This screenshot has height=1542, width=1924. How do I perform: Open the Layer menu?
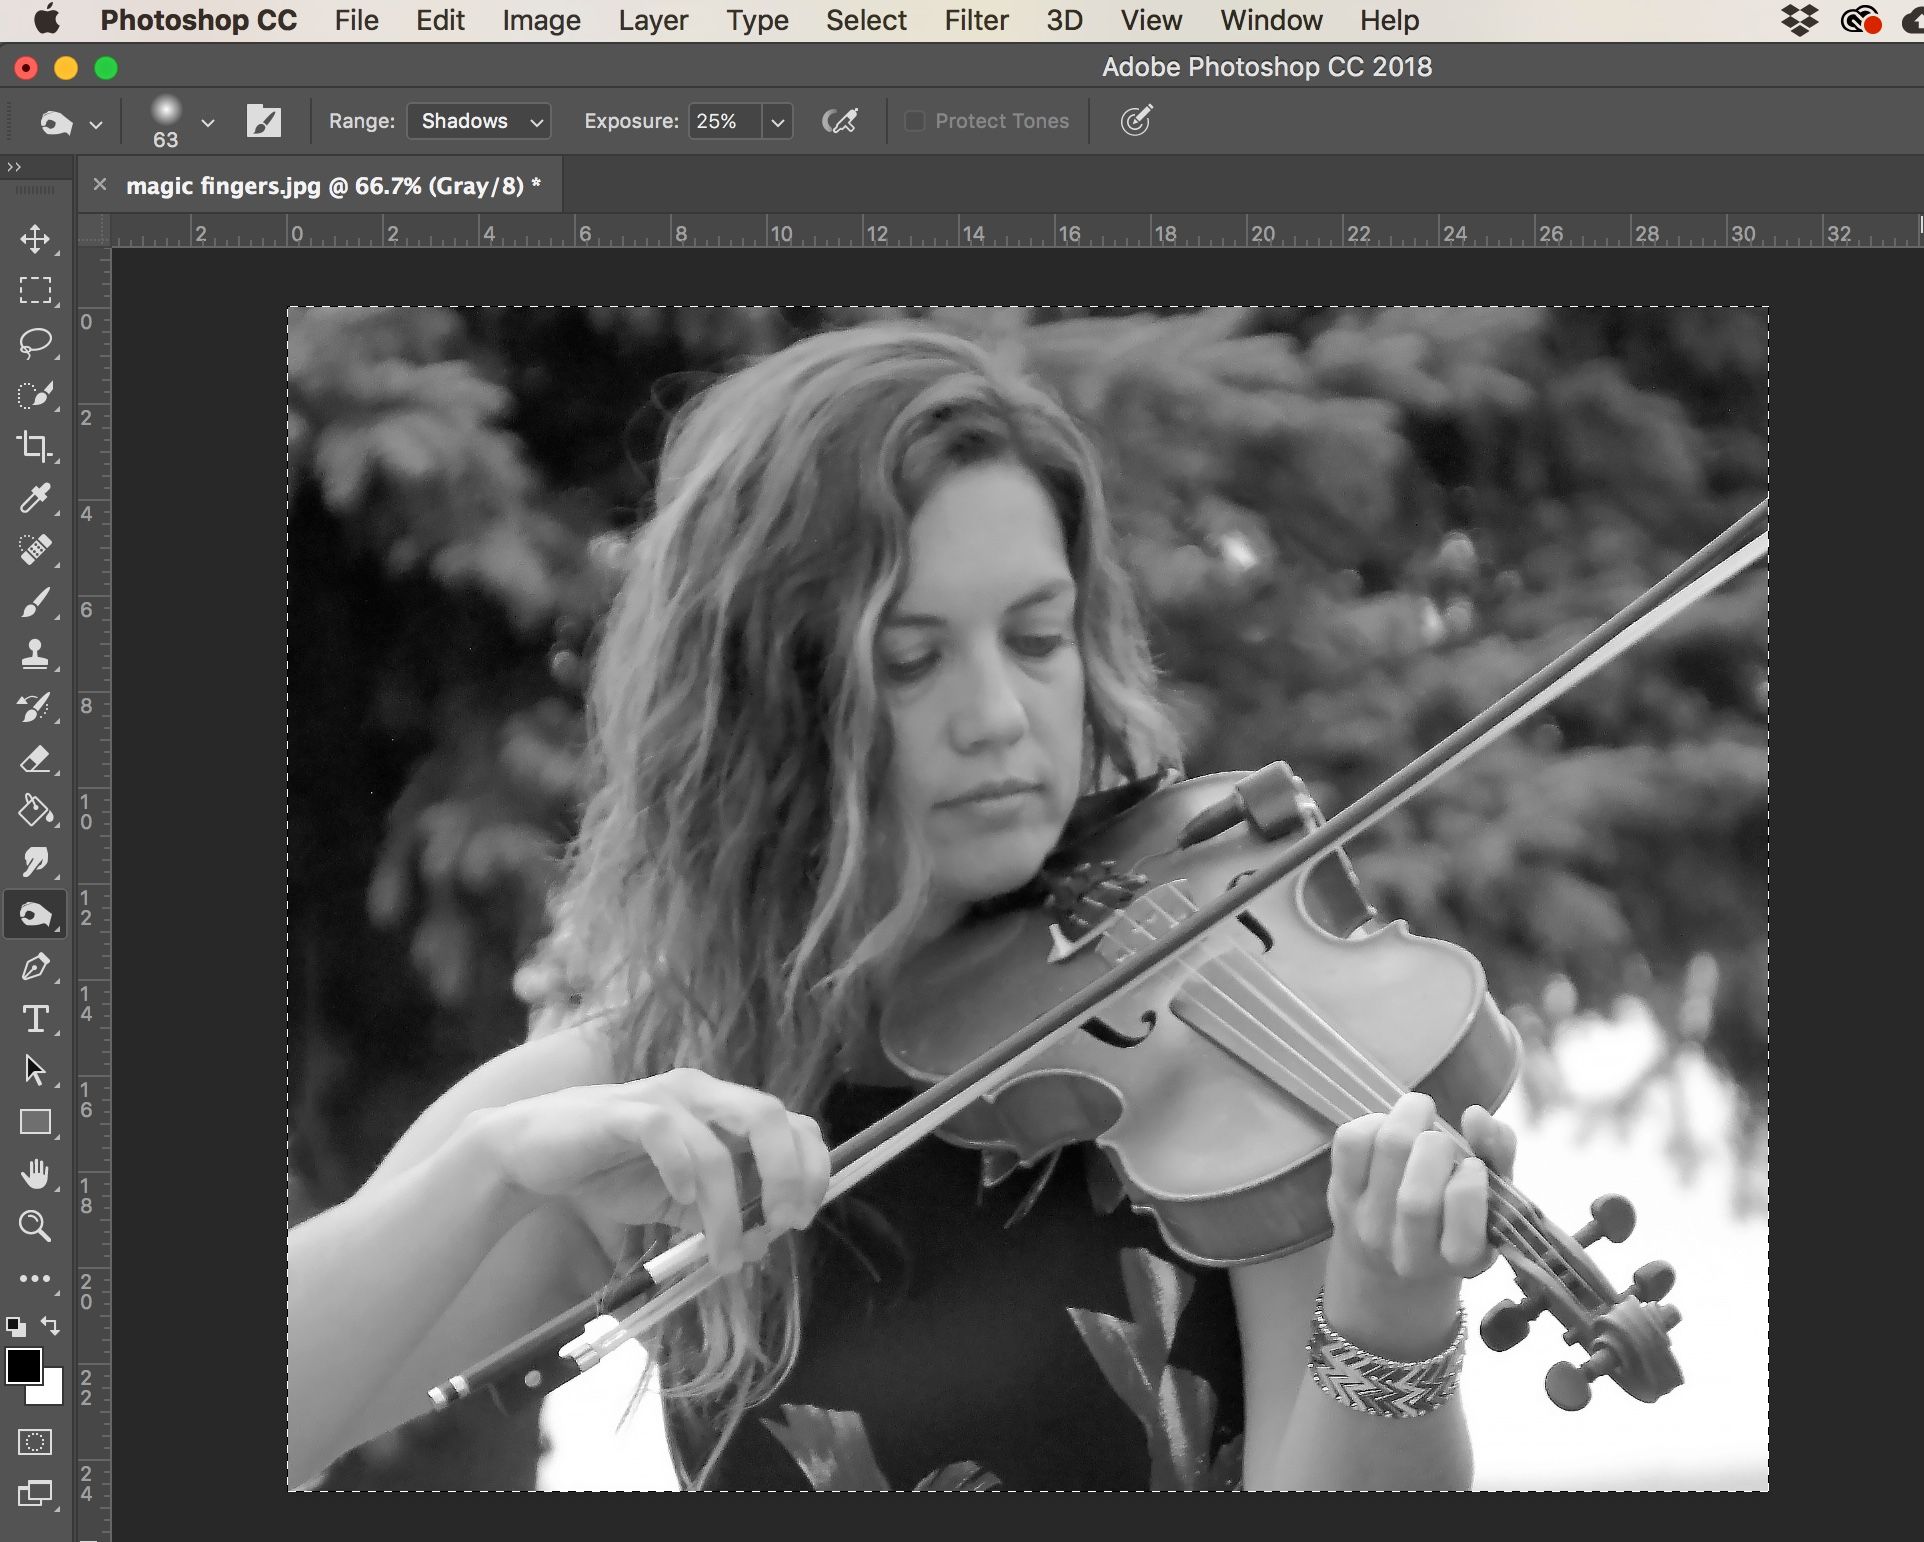pos(652,20)
